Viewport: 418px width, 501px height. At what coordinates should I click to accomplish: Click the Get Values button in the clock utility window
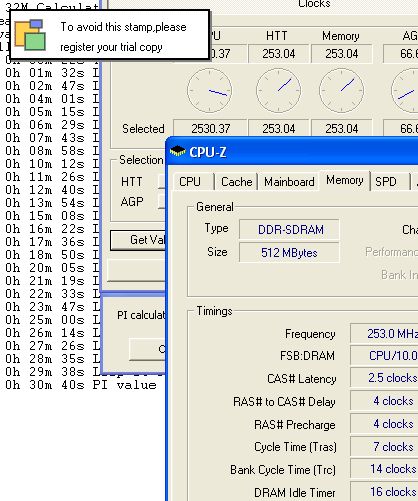pos(138,240)
